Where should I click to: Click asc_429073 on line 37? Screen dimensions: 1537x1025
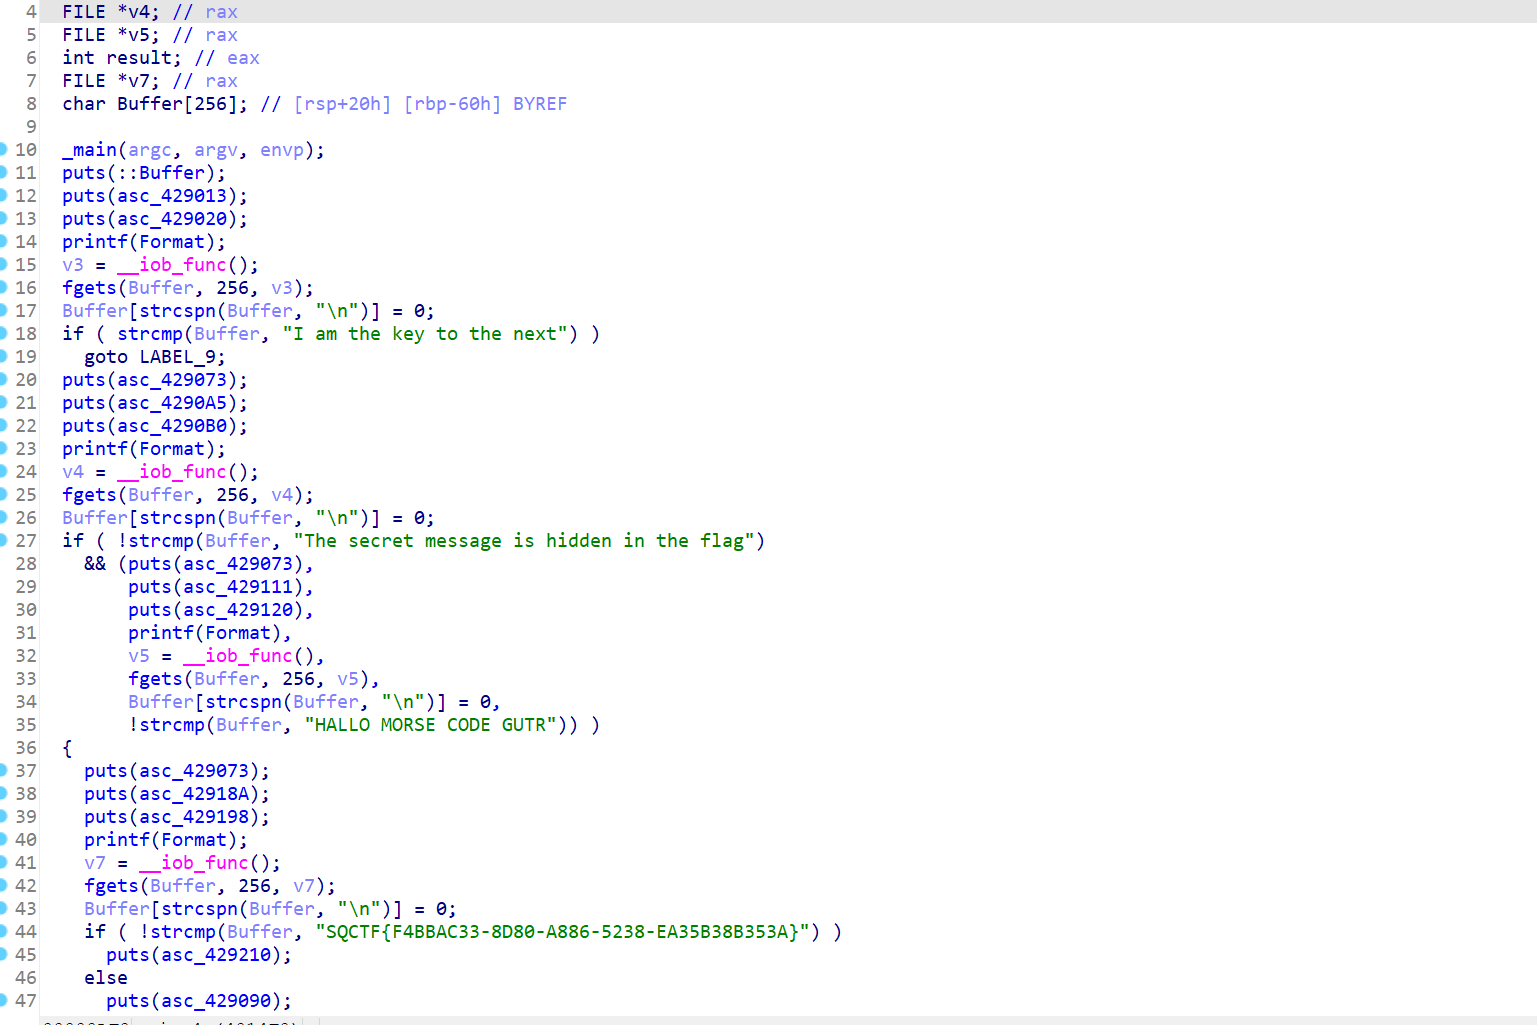click(x=194, y=771)
